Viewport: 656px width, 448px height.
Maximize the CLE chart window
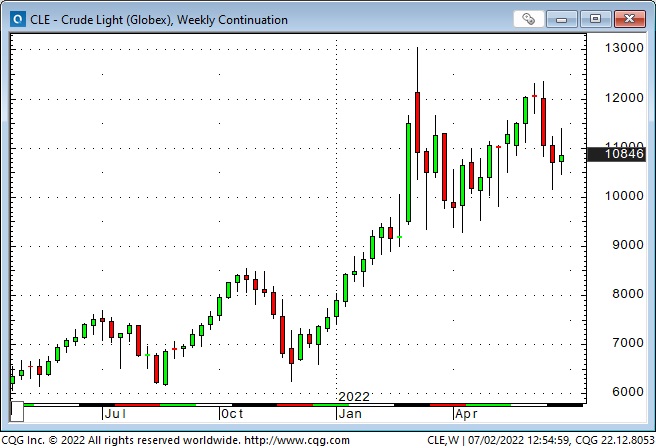pyautogui.click(x=595, y=19)
